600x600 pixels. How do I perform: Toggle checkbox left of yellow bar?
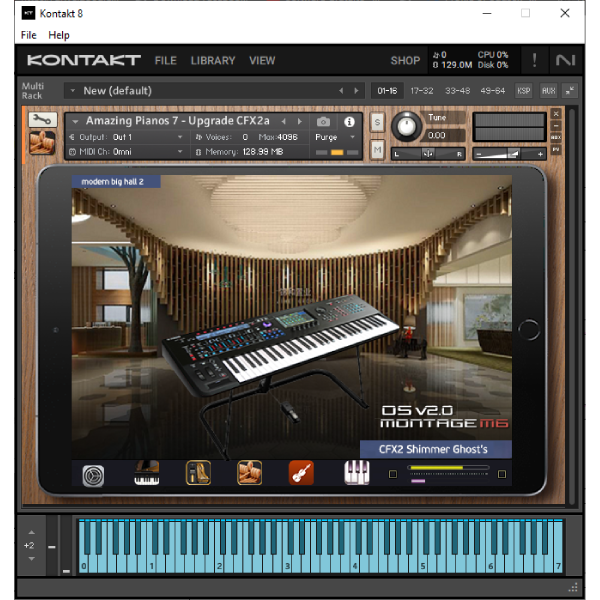(393, 474)
